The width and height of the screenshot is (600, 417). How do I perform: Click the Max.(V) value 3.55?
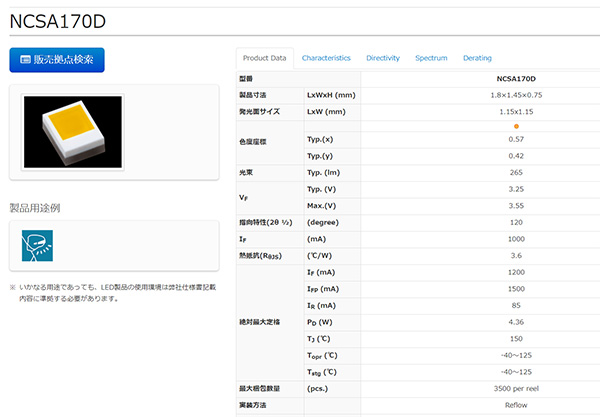(x=516, y=206)
